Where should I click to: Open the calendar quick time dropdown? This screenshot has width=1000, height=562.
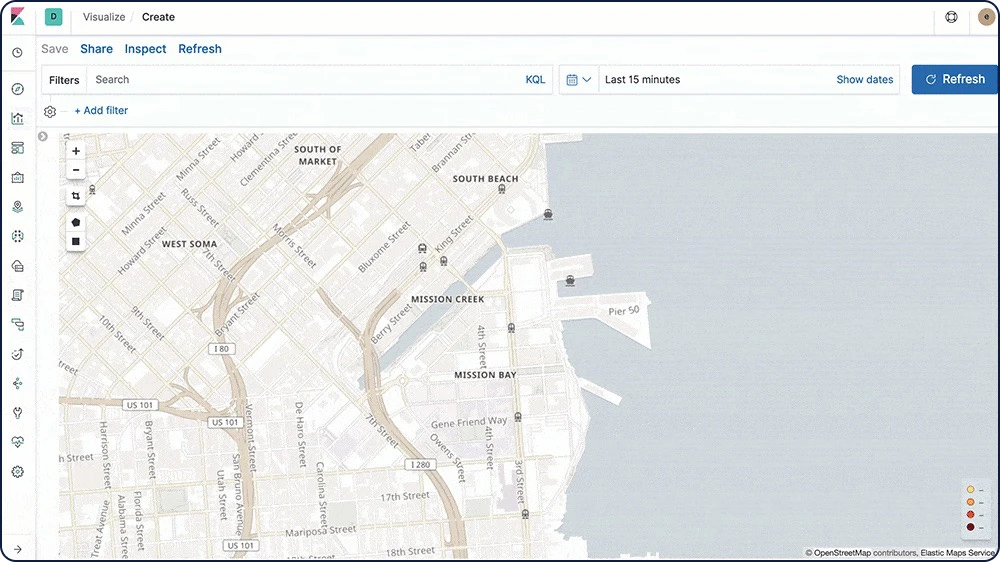579,80
